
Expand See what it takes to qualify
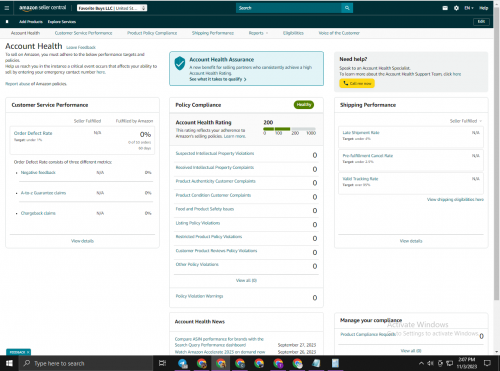[218, 79]
